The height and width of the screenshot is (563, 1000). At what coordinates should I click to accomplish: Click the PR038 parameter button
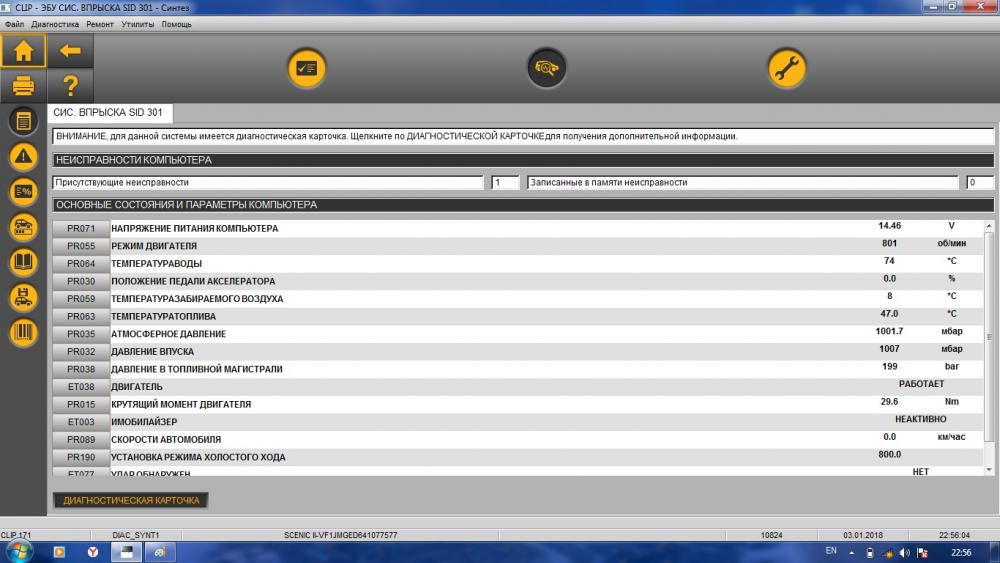click(x=81, y=369)
